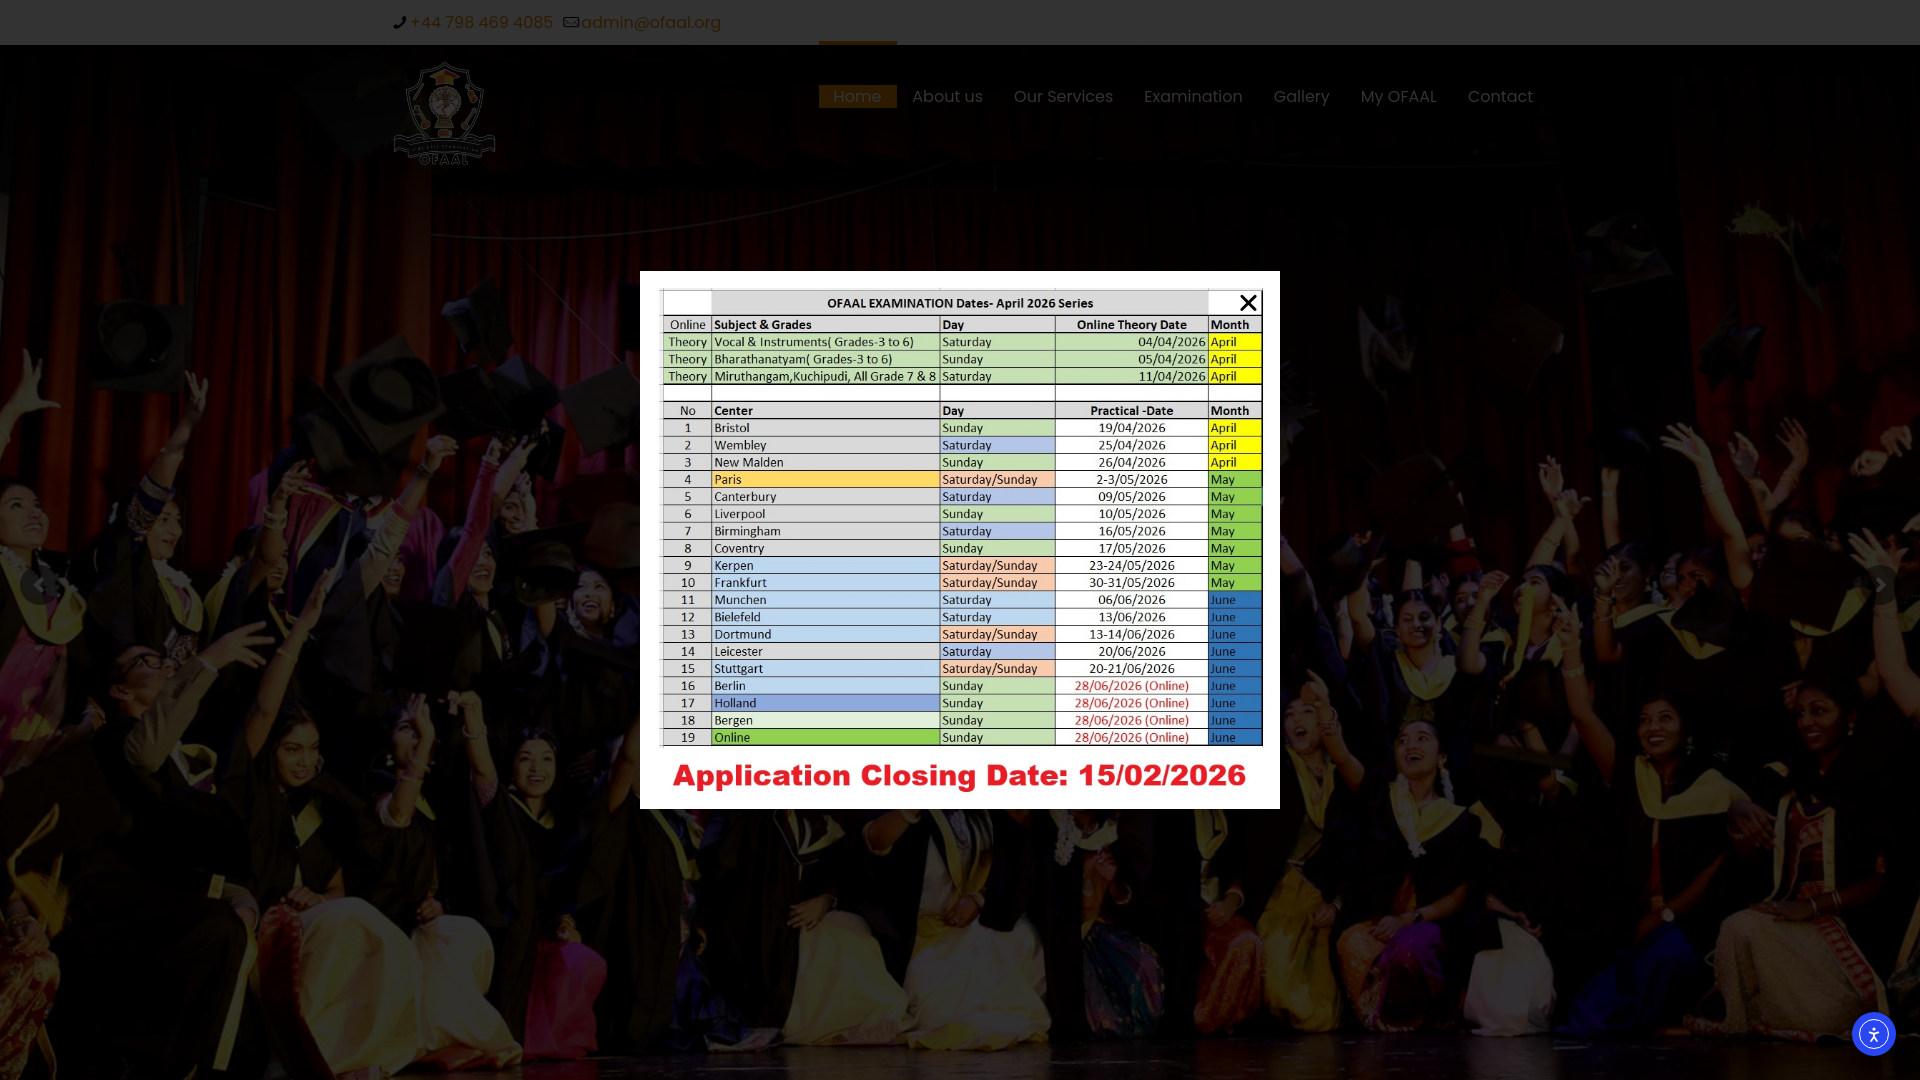
Task: Click the 'Berlin' center cell
Action: coord(825,686)
